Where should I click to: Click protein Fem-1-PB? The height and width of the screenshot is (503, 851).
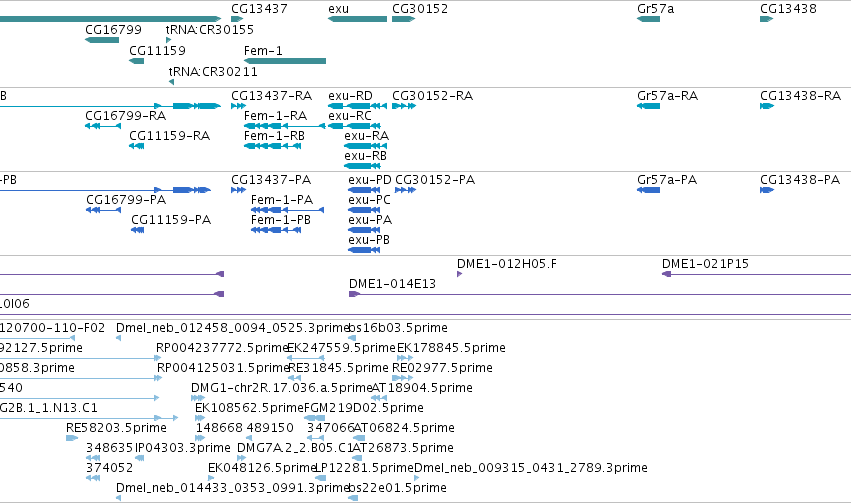tap(281, 220)
